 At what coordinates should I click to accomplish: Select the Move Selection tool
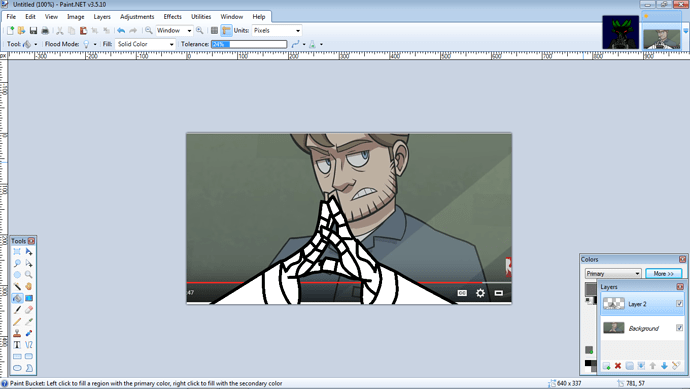click(x=29, y=263)
